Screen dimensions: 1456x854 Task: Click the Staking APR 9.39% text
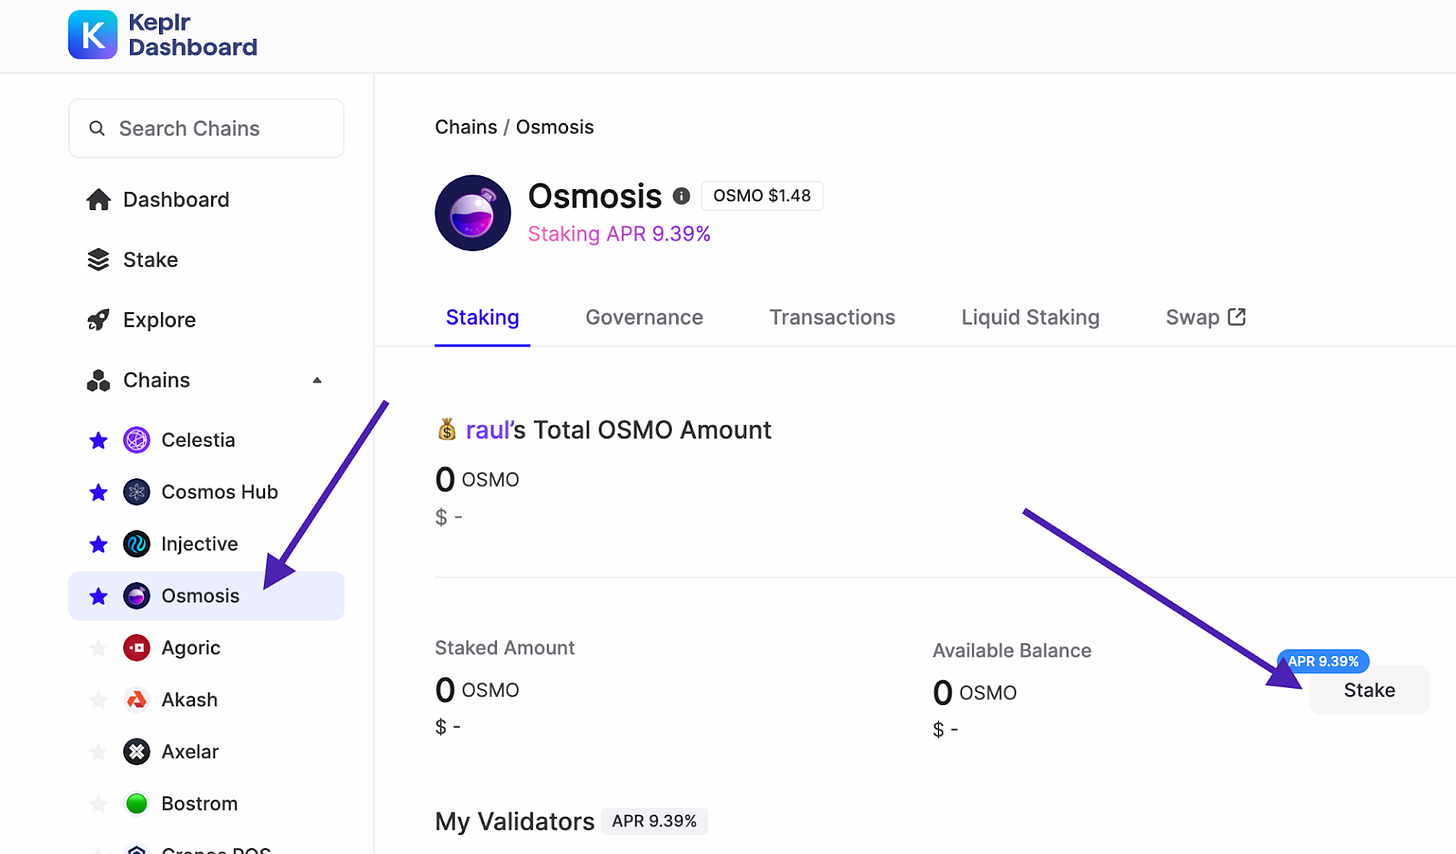click(x=619, y=234)
